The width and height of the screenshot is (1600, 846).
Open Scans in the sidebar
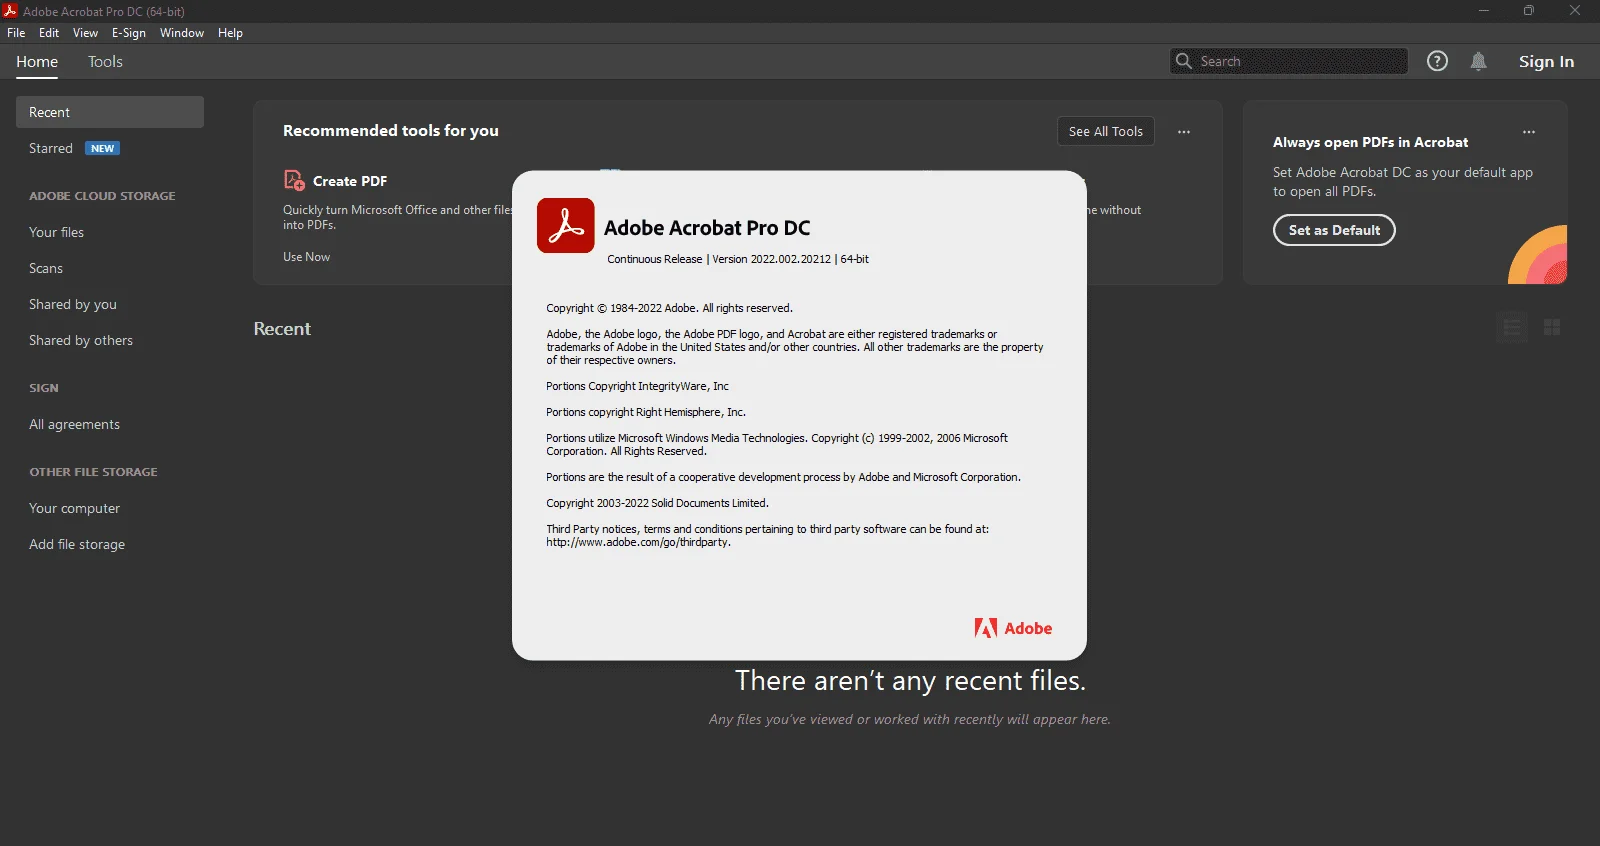[x=46, y=268]
